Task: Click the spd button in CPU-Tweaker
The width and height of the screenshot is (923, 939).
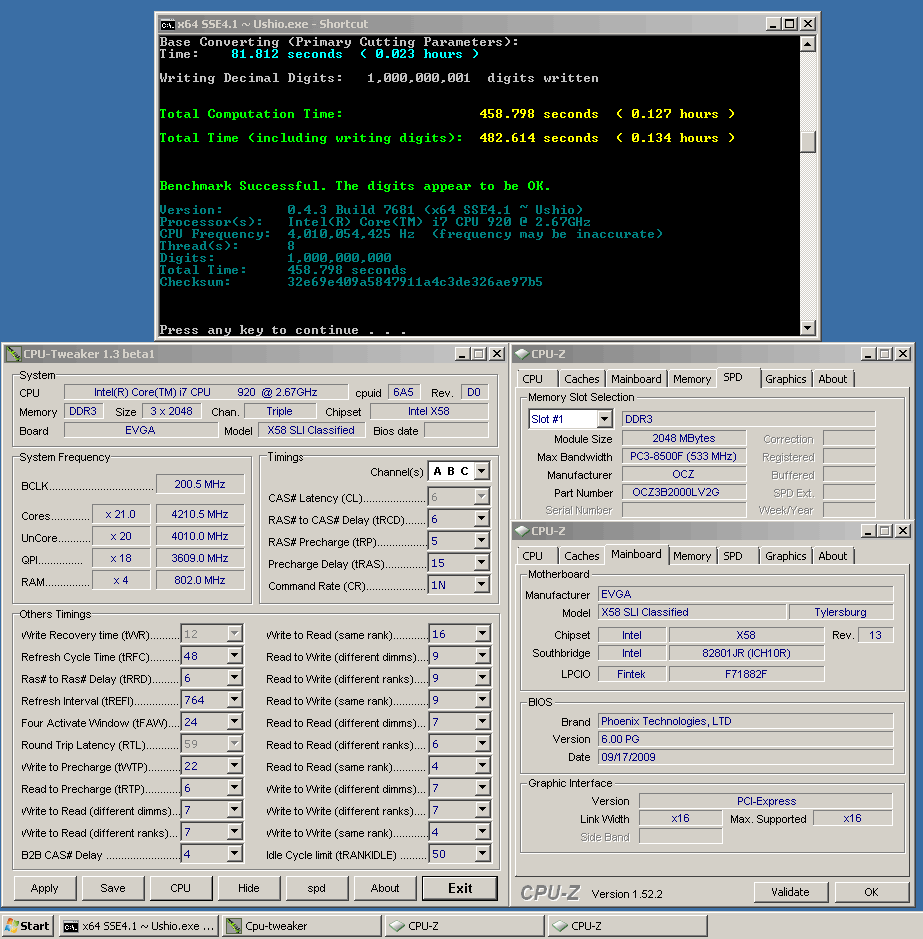Action: tap(317, 888)
